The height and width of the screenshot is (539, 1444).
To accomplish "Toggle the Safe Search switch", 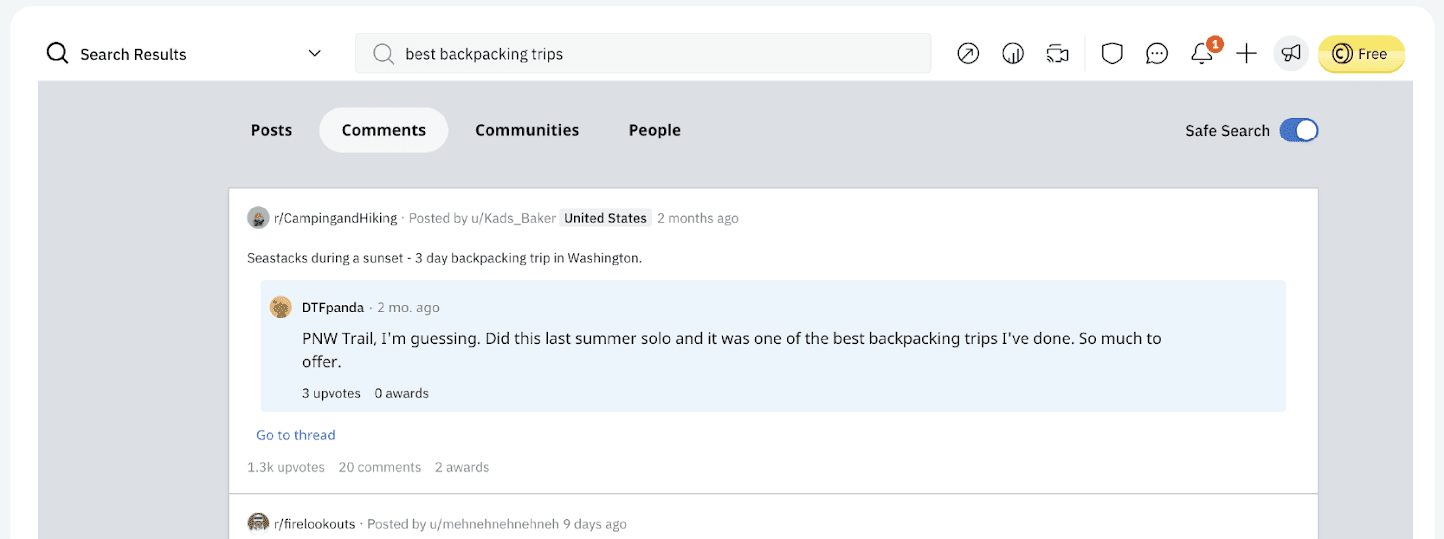I will pyautogui.click(x=1299, y=130).
